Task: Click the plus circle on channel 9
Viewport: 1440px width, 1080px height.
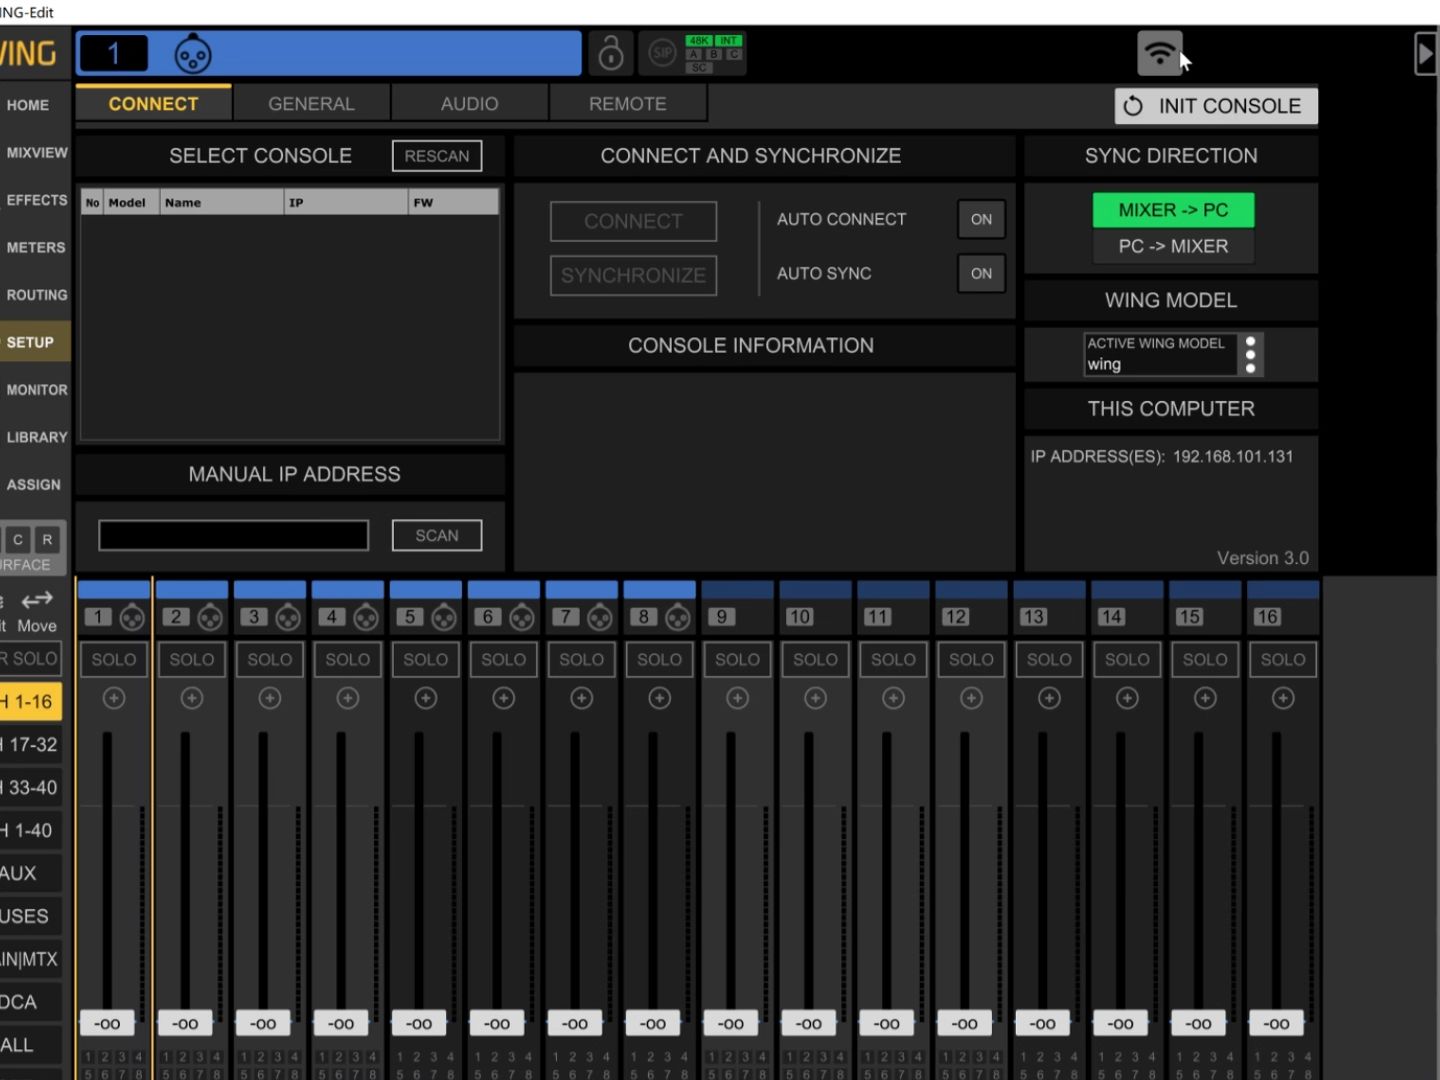Action: click(738, 698)
